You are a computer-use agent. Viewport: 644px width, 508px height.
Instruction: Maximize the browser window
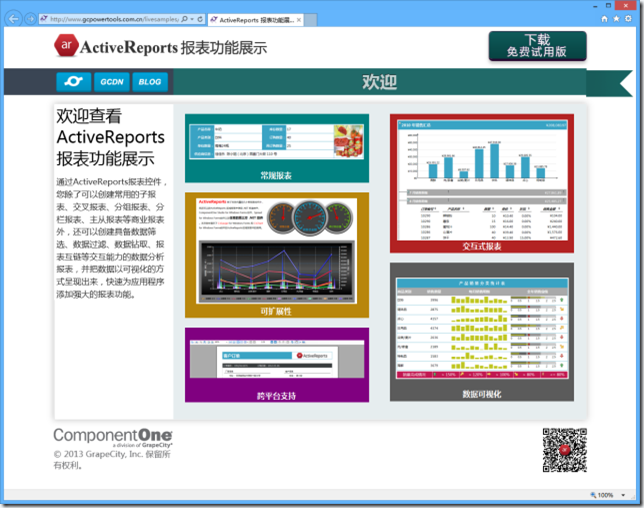pos(608,6)
